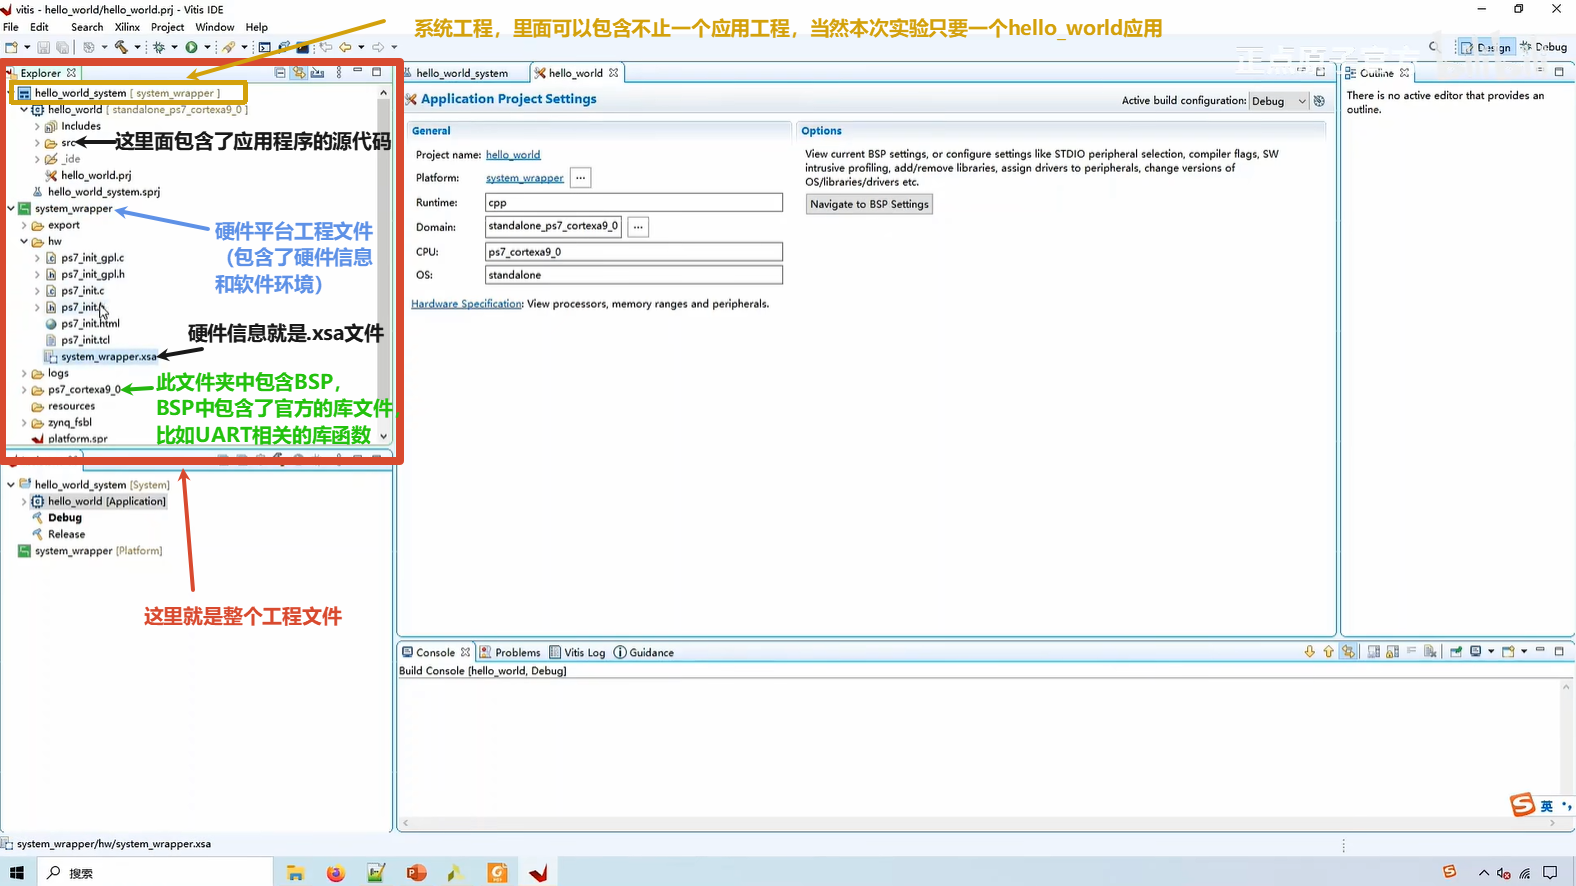Click Explorer's import/focus toolbar icon

click(x=317, y=73)
